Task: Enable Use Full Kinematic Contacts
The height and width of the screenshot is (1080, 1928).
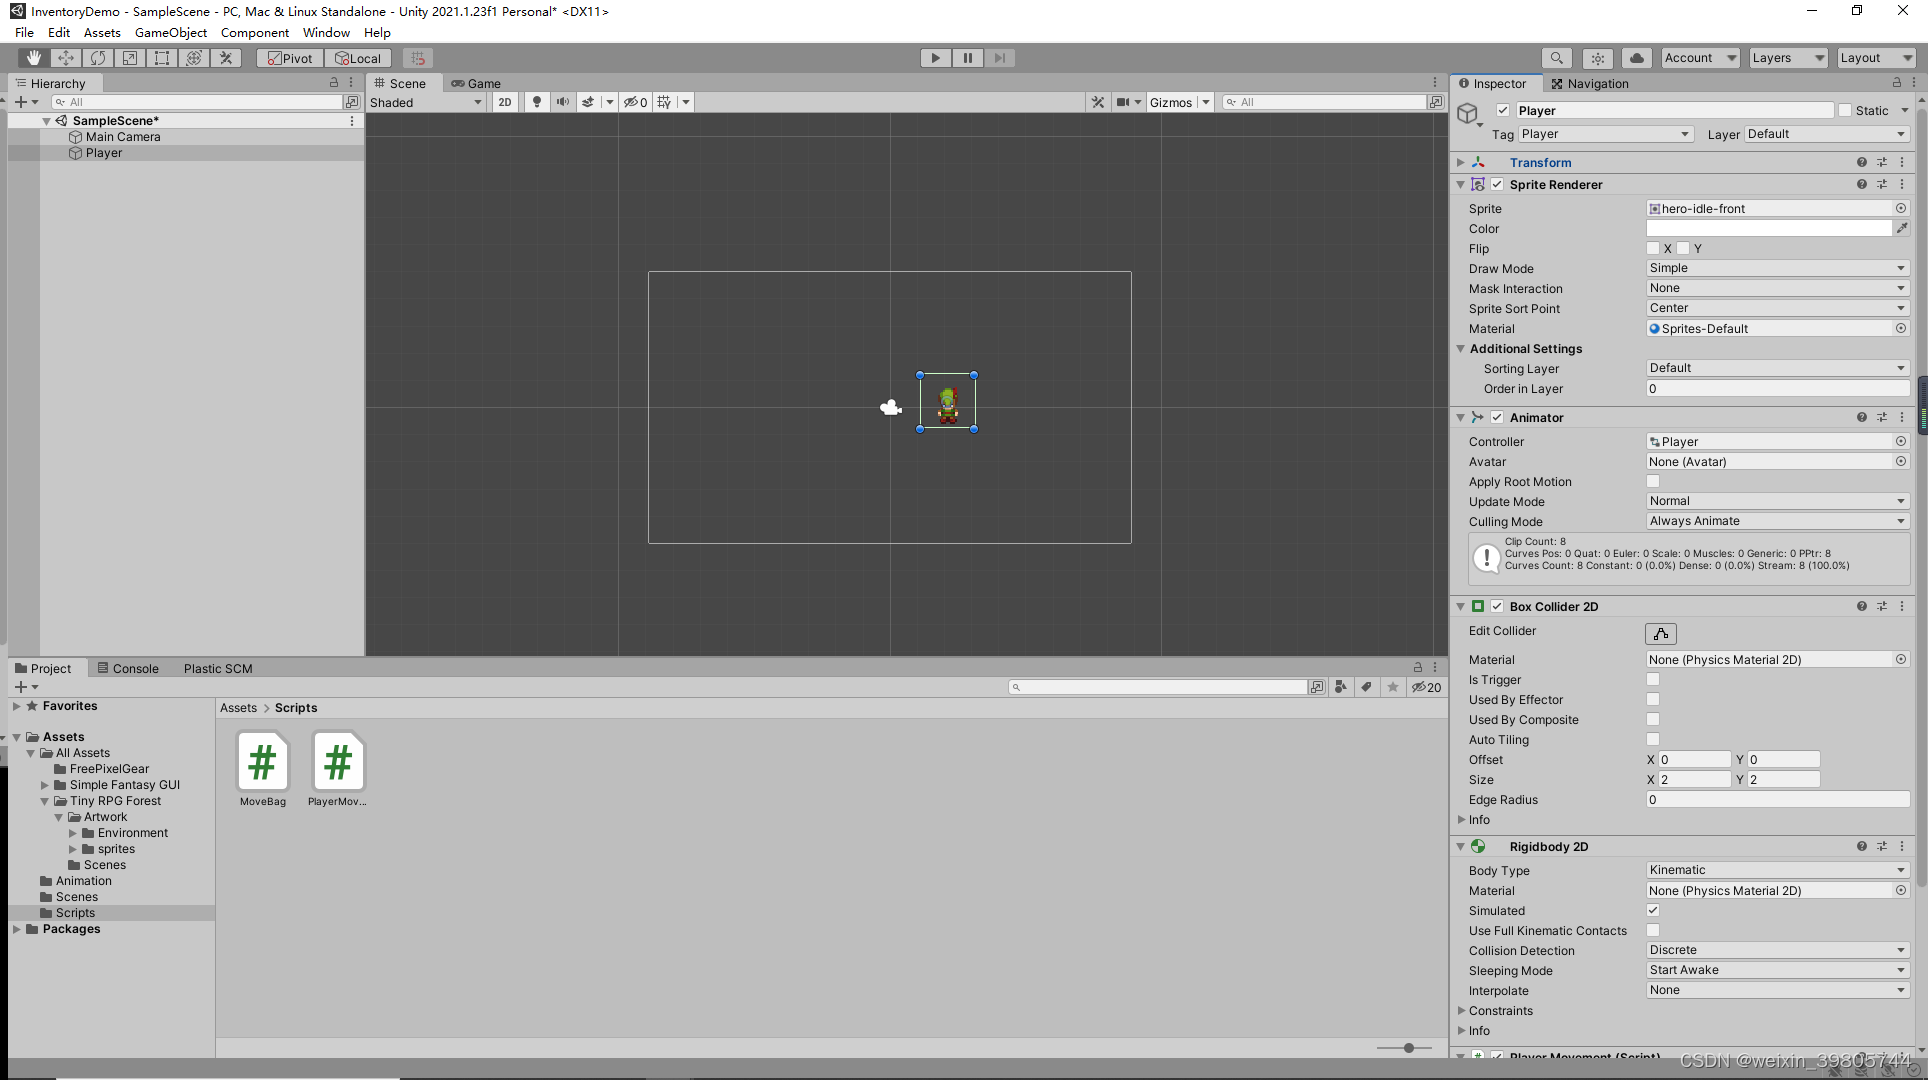Action: pos(1653,930)
